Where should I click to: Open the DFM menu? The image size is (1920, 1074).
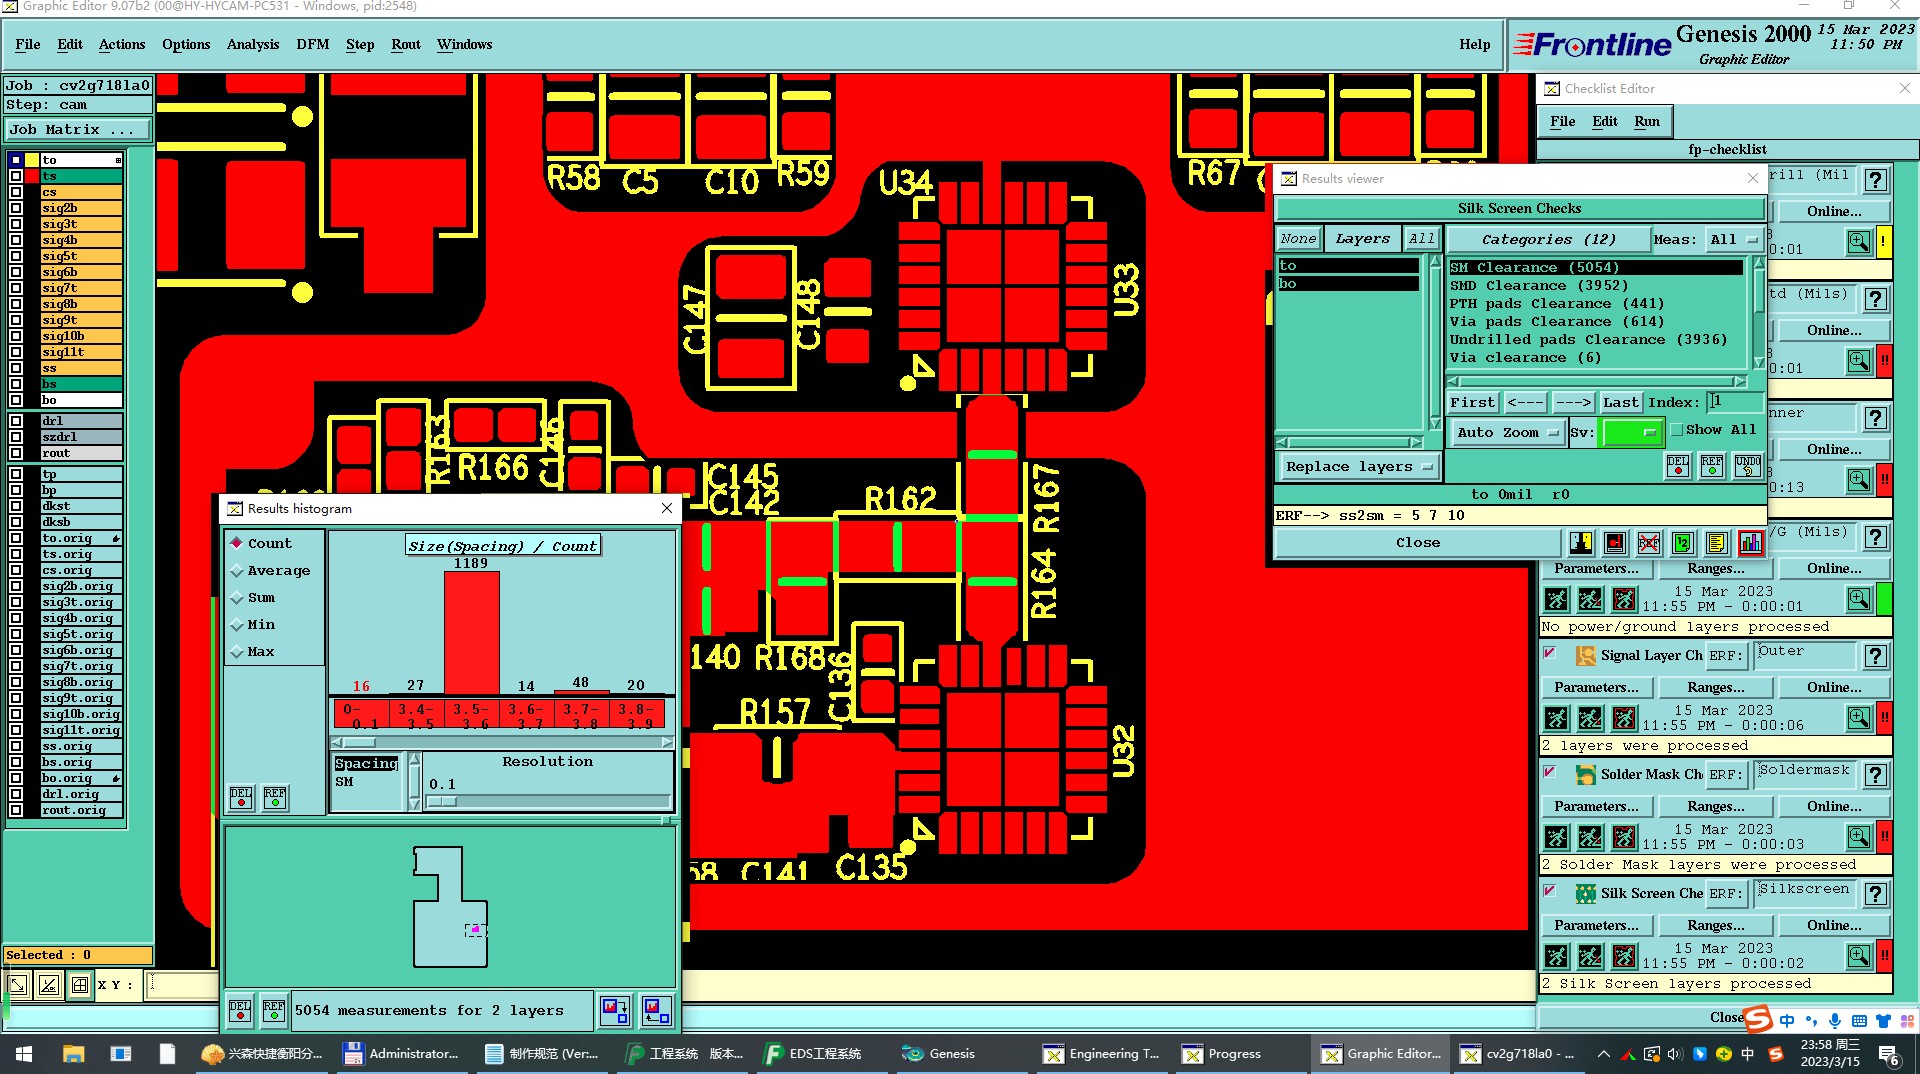click(x=312, y=44)
